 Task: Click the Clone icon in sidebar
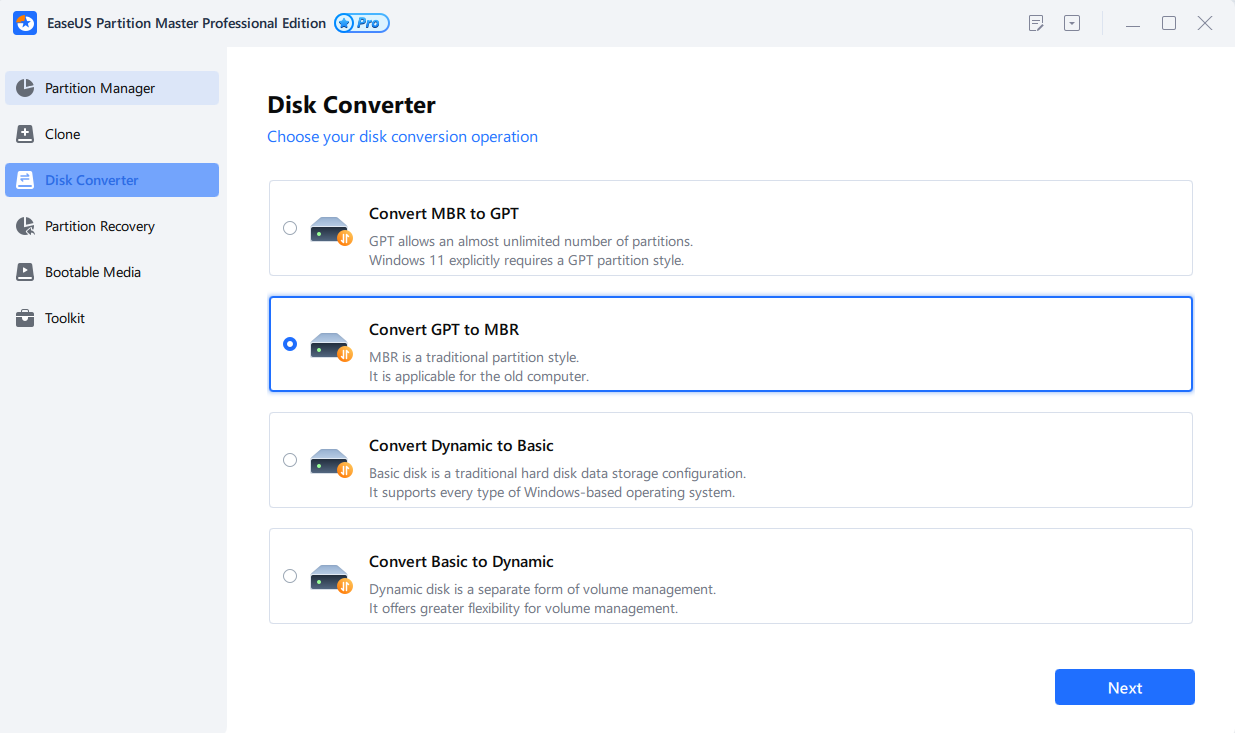26,134
